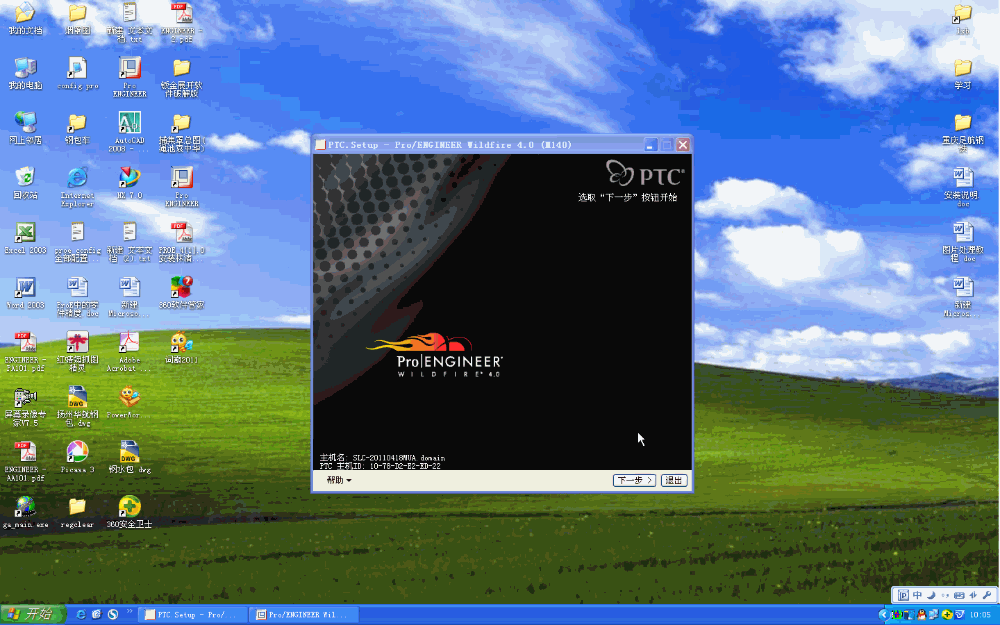Expand hidden system tray icons arrow
The height and width of the screenshot is (625, 1000).
[x=883, y=615]
